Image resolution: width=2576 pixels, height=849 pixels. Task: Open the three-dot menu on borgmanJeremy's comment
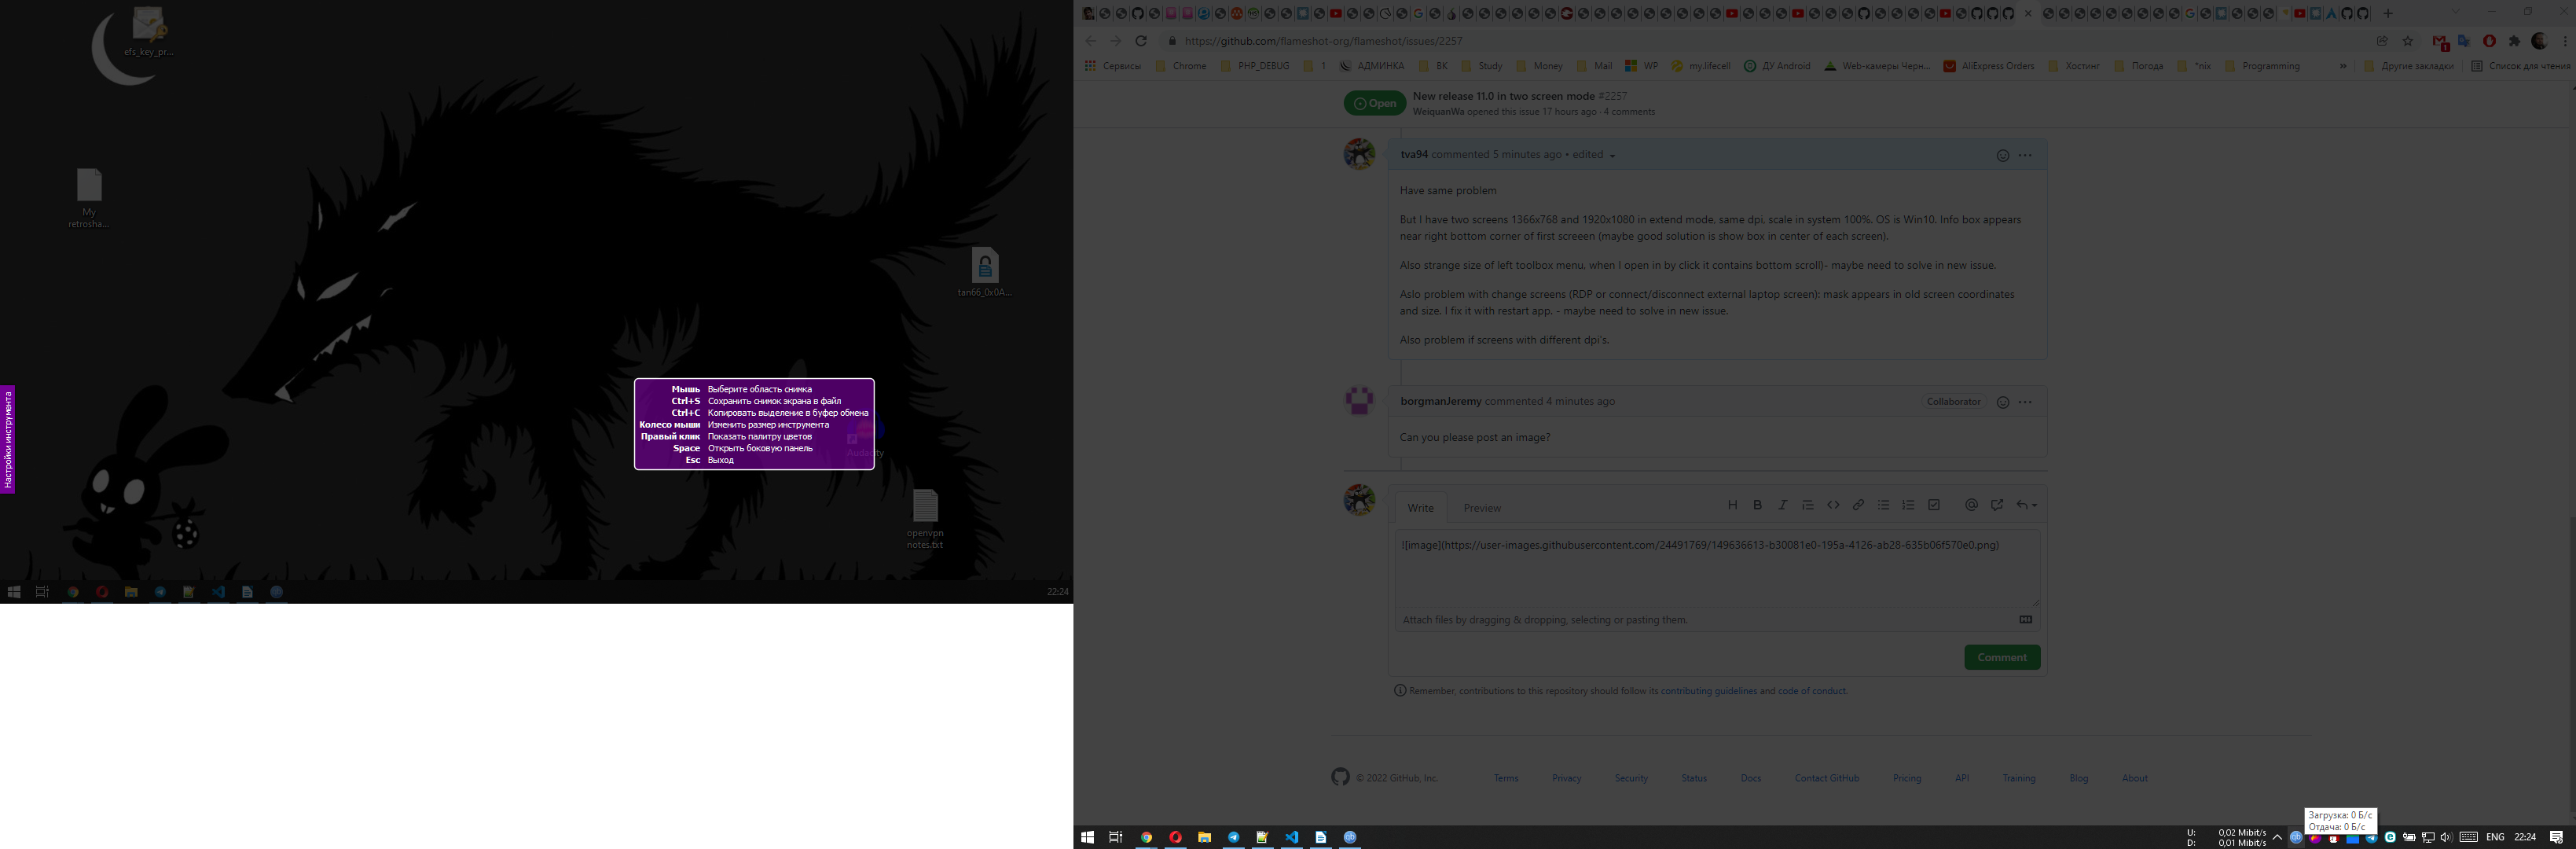click(2025, 402)
